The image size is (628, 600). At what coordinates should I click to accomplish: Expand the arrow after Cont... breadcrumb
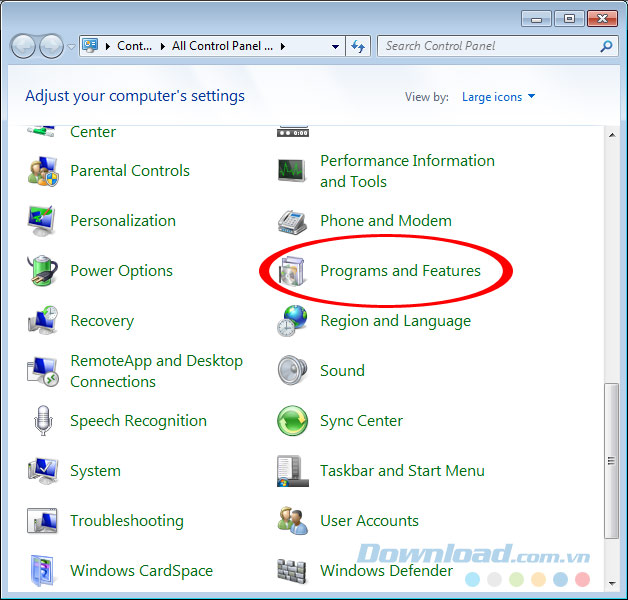163,46
